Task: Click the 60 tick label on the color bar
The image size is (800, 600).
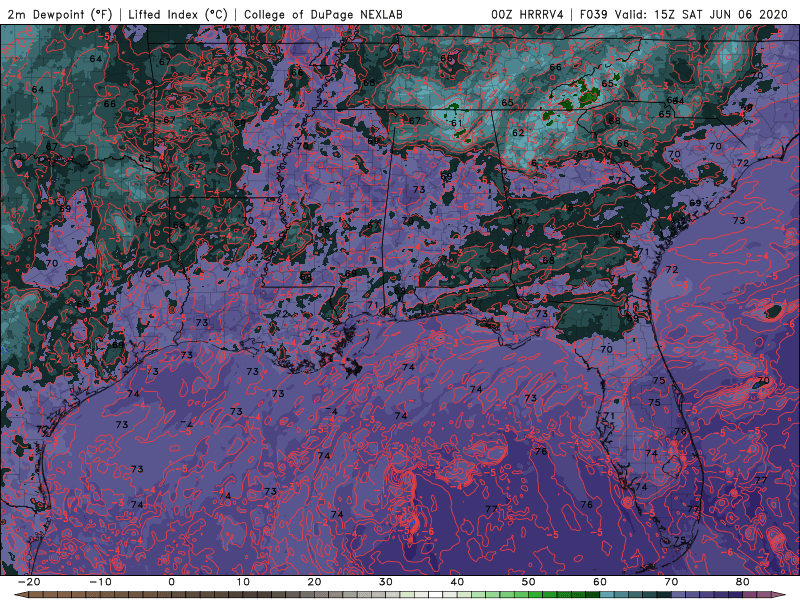Action: click(600, 582)
